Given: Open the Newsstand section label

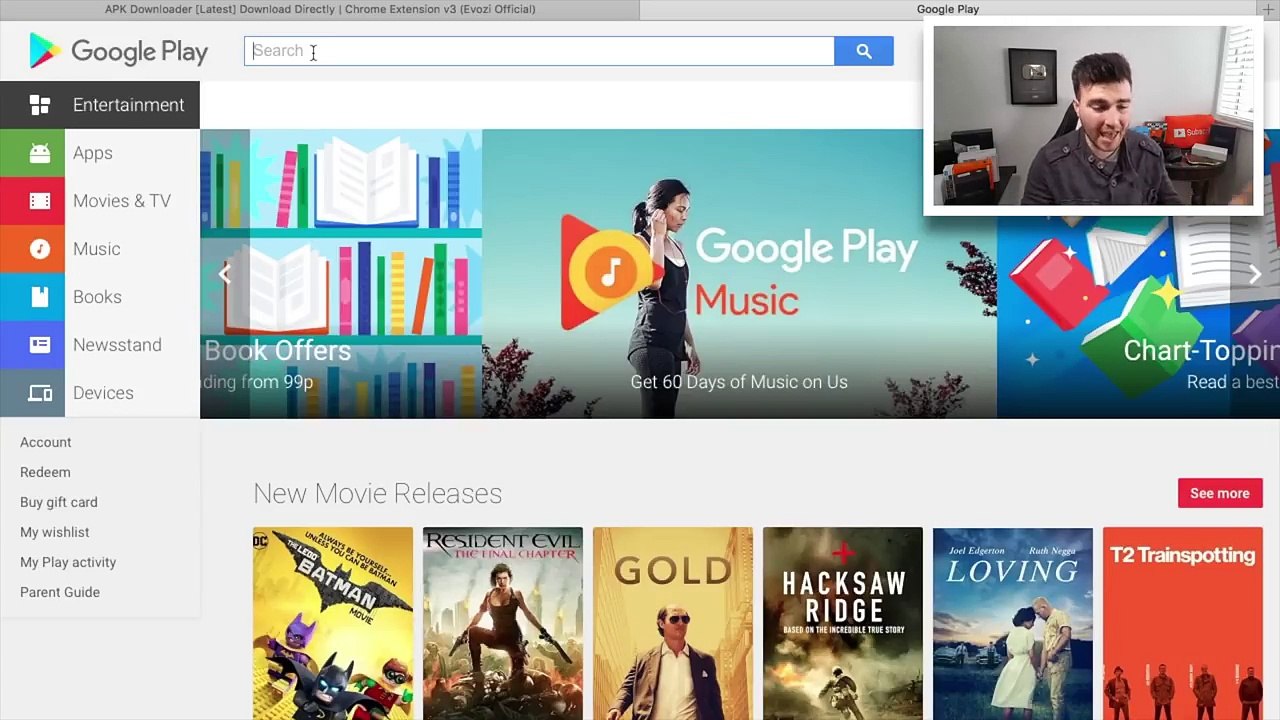Looking at the screenshot, I should [x=117, y=345].
